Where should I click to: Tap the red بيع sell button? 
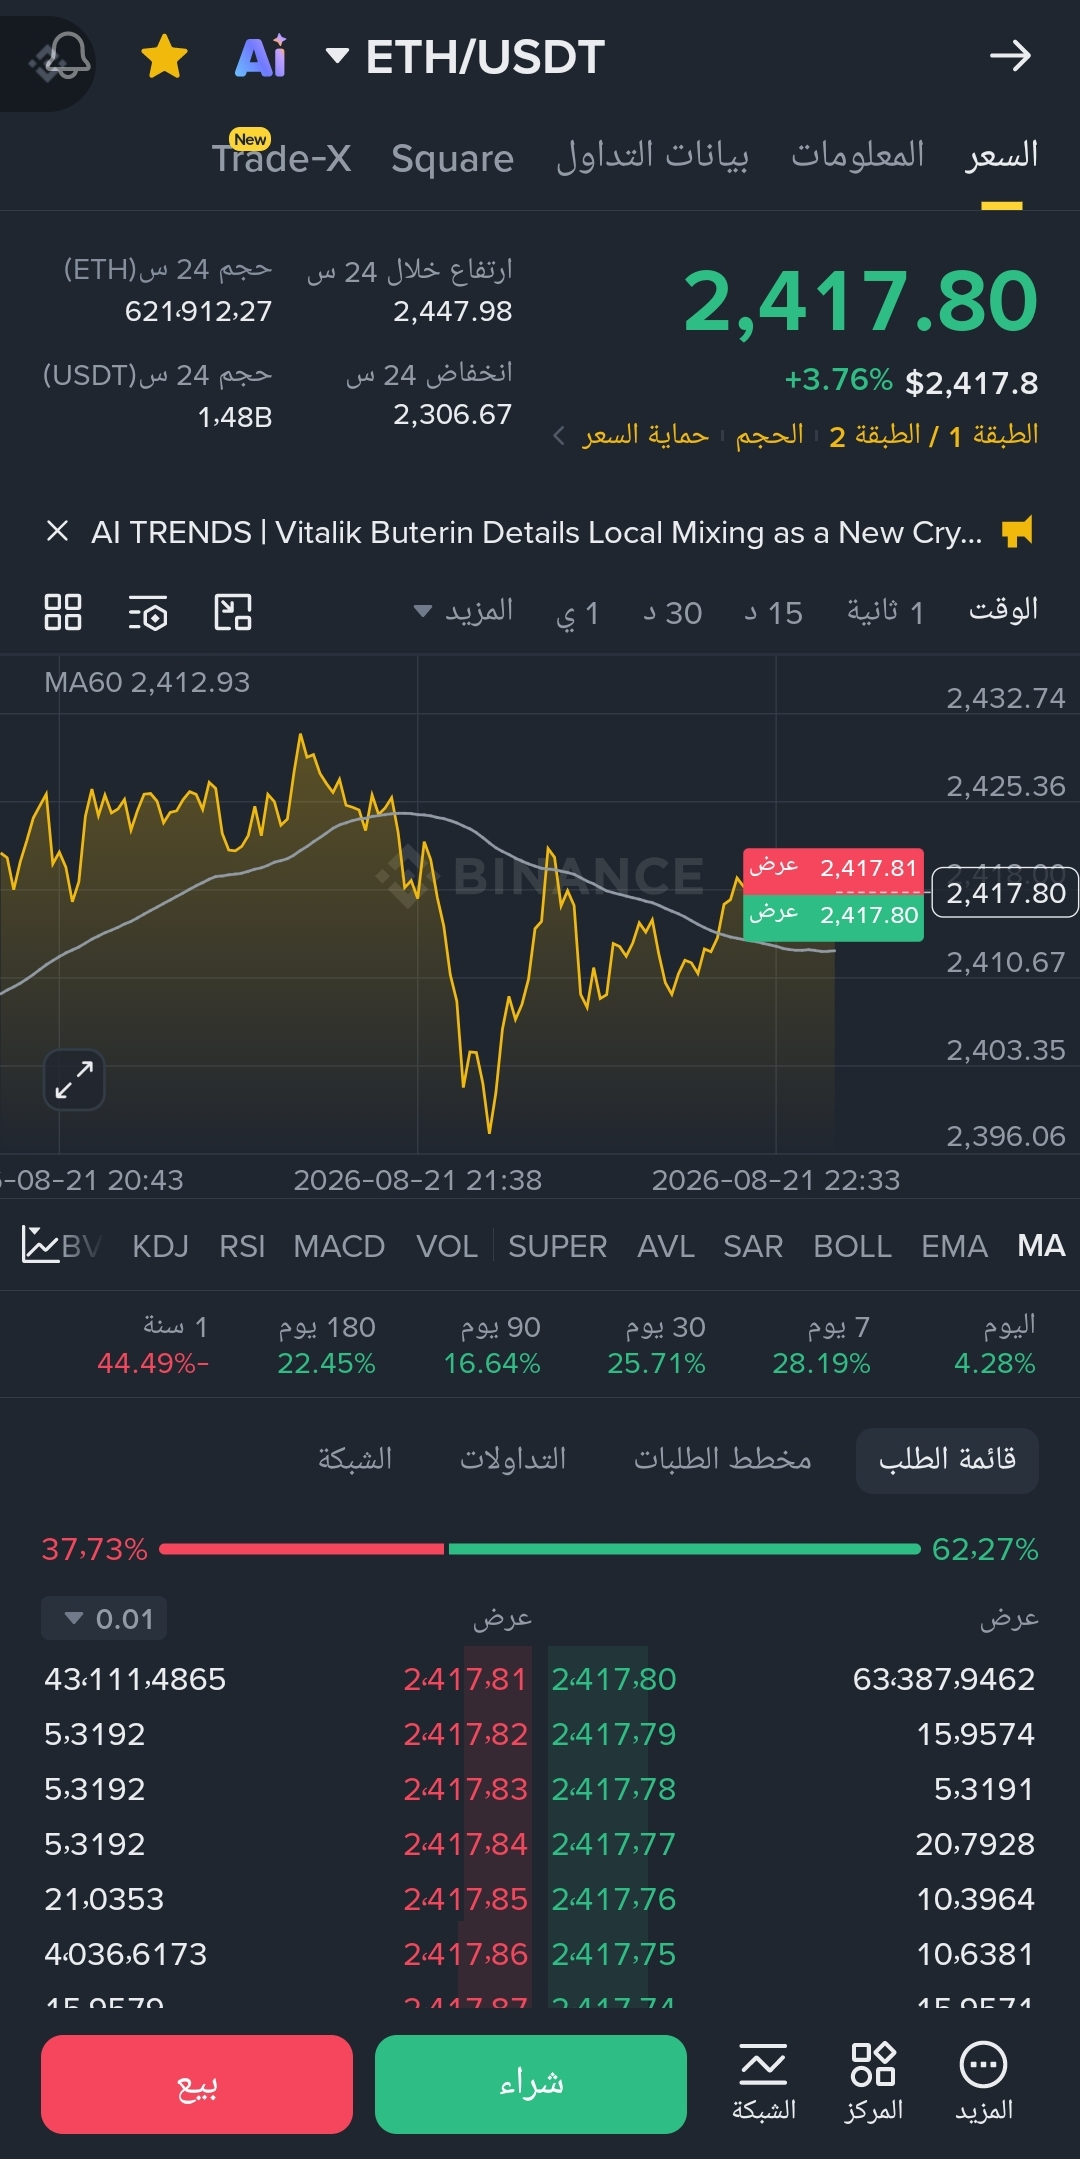tap(197, 2084)
